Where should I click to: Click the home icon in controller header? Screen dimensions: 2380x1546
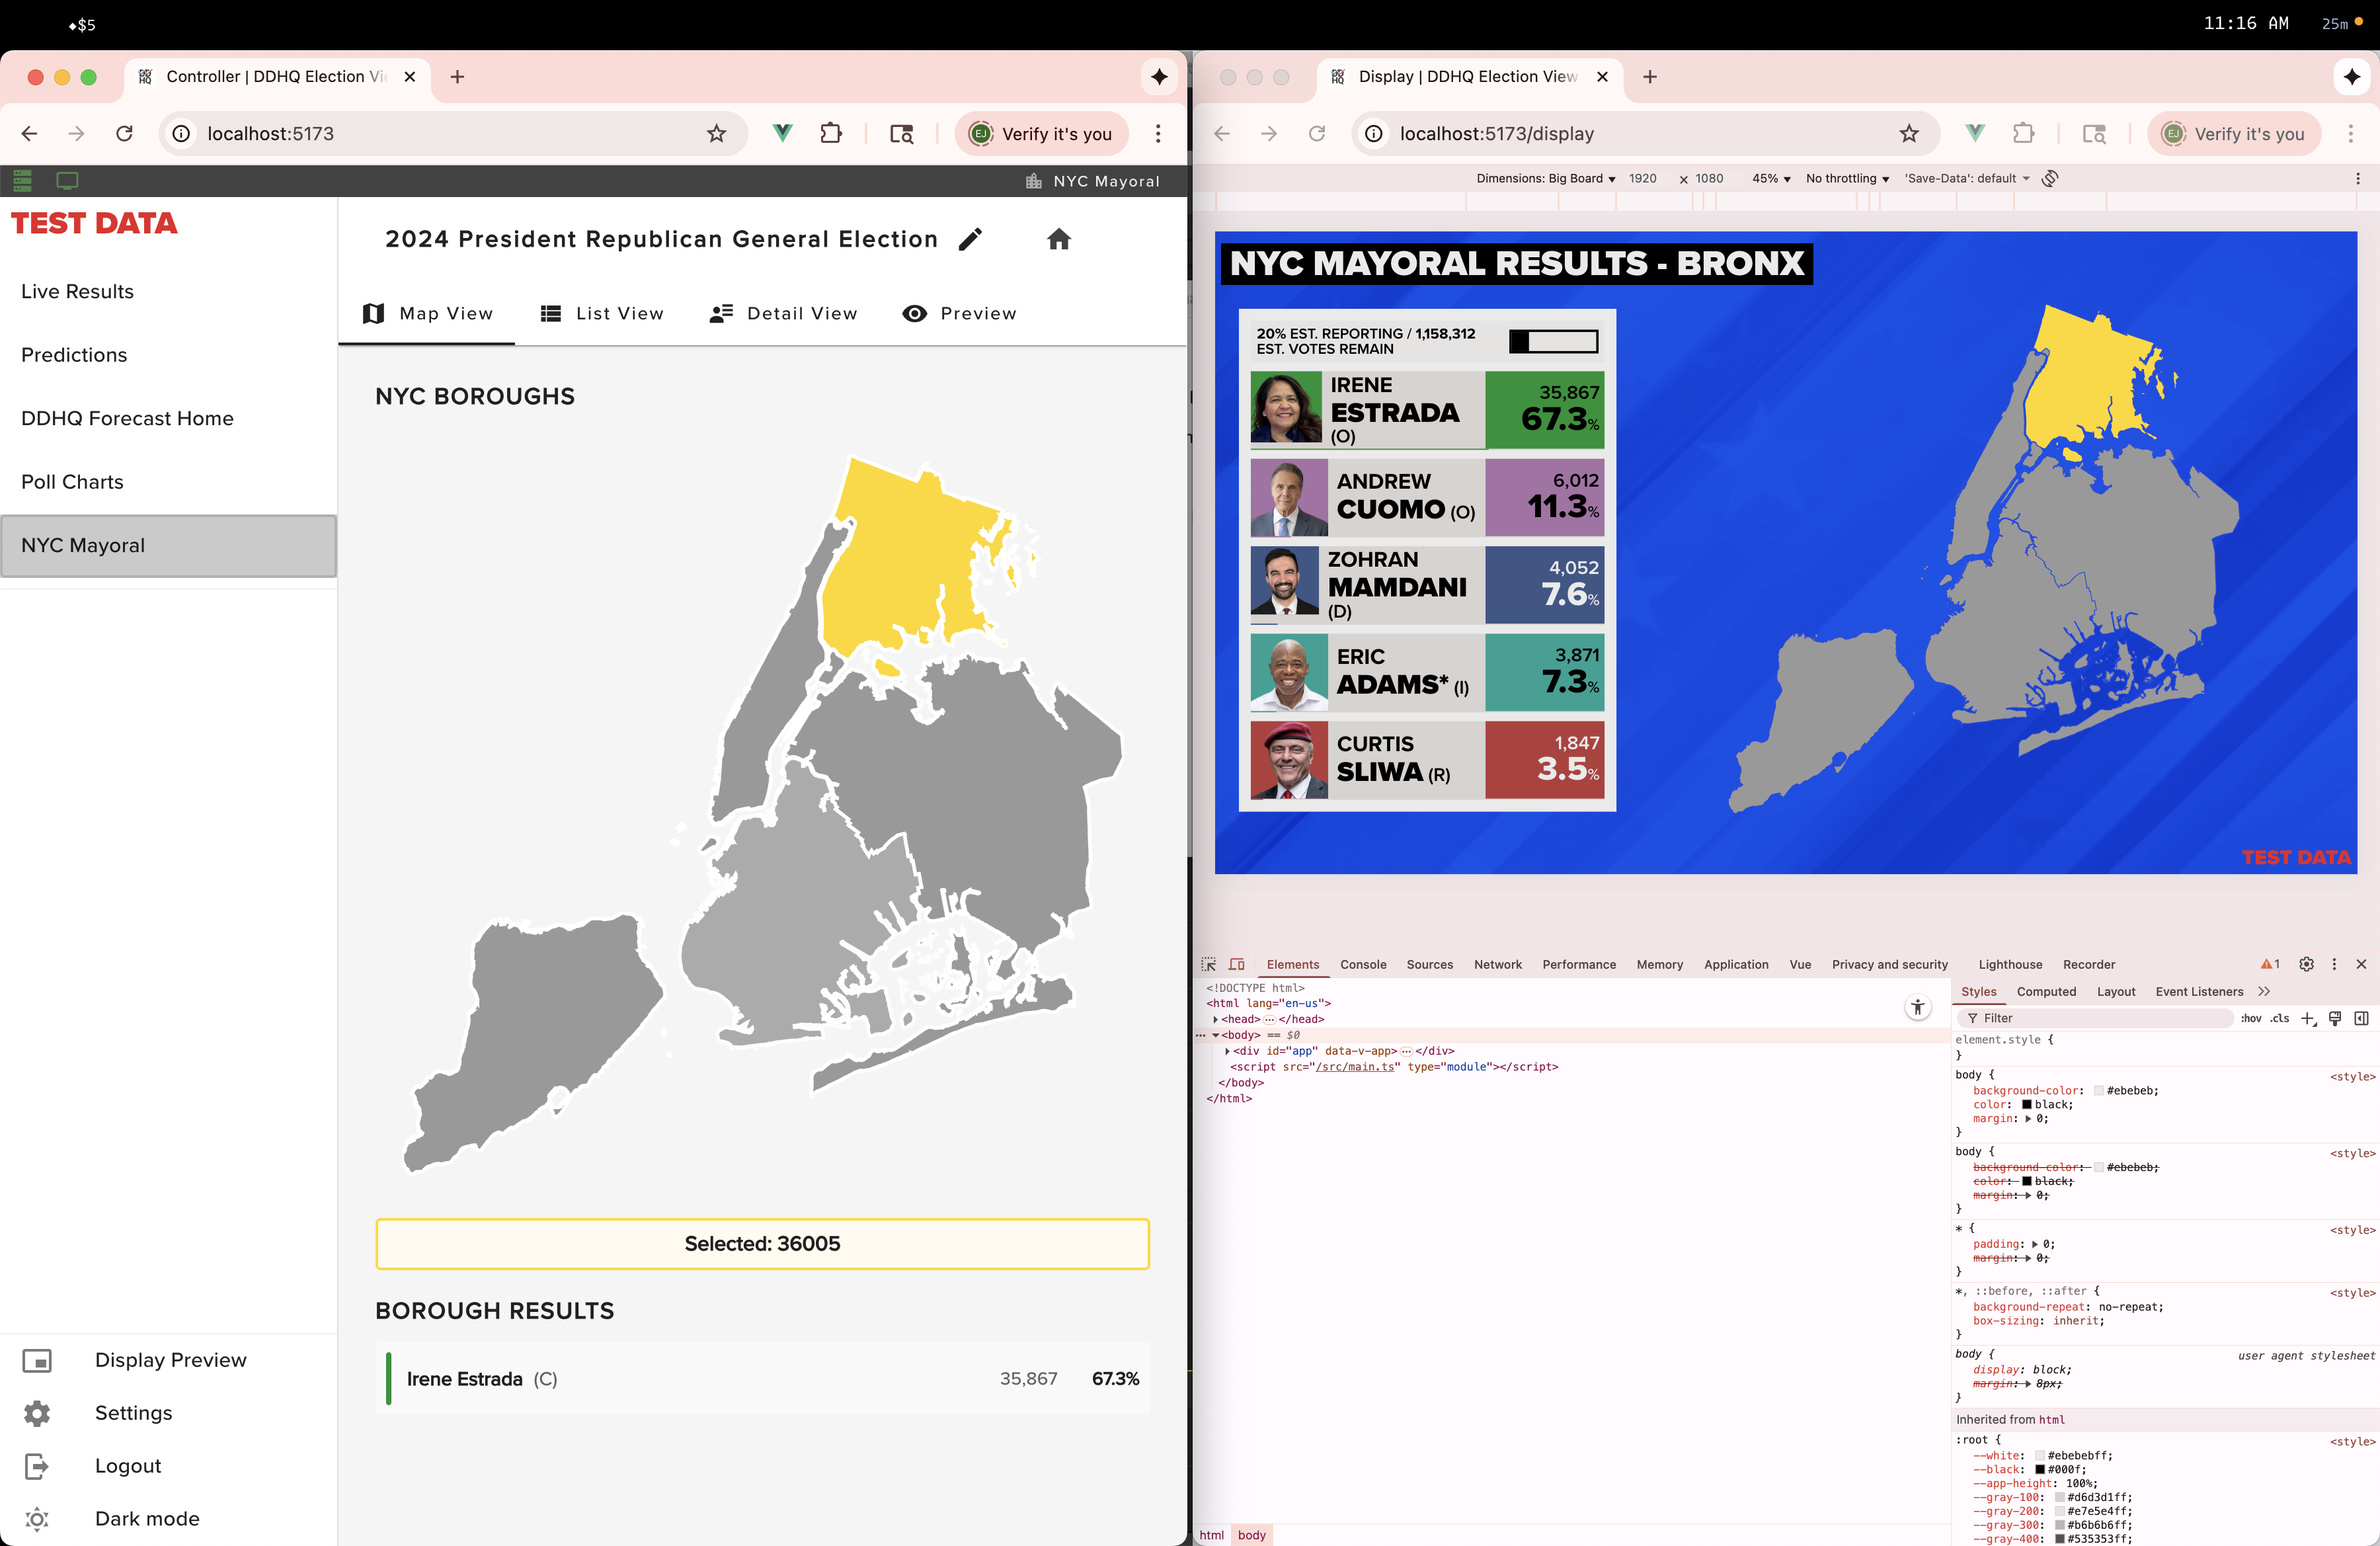[x=1058, y=239]
